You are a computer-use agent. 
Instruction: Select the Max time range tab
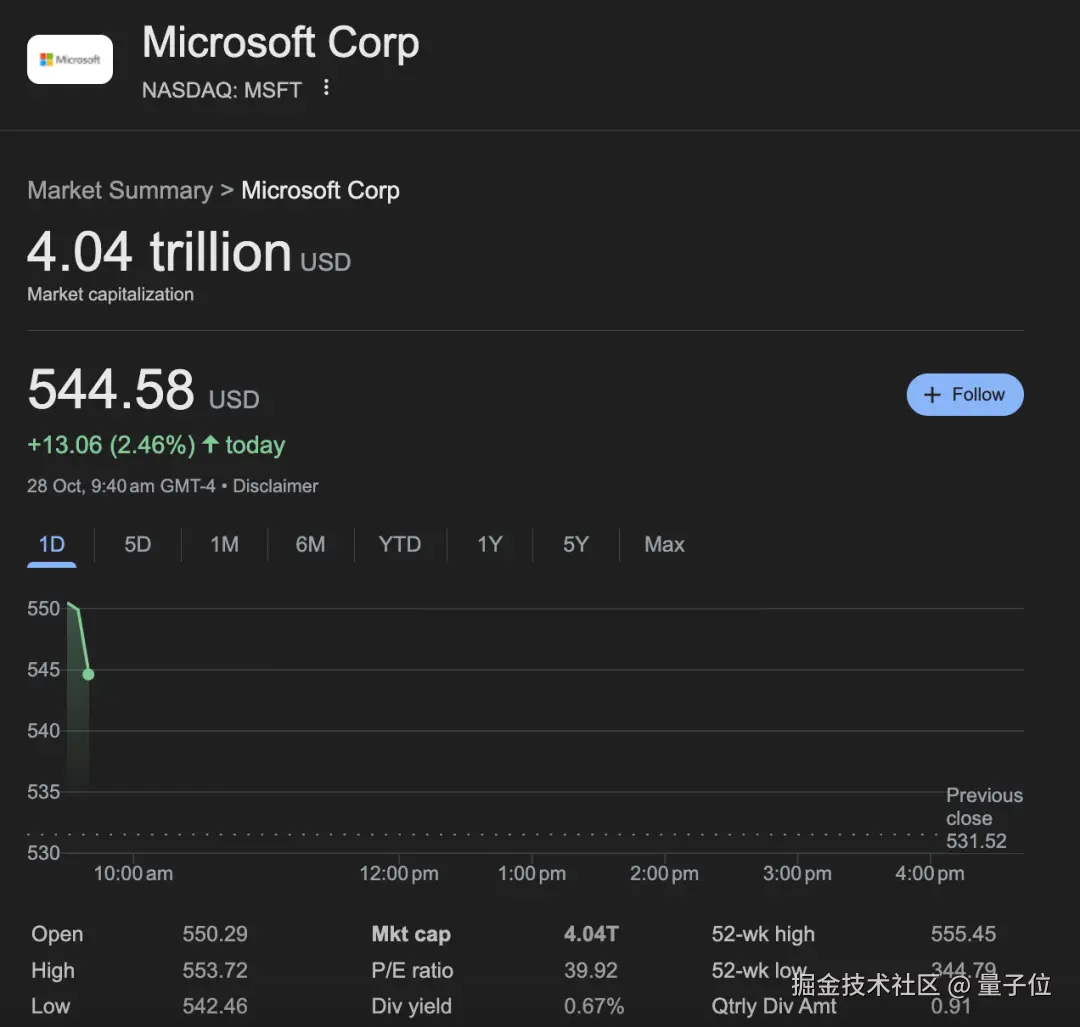tap(664, 544)
